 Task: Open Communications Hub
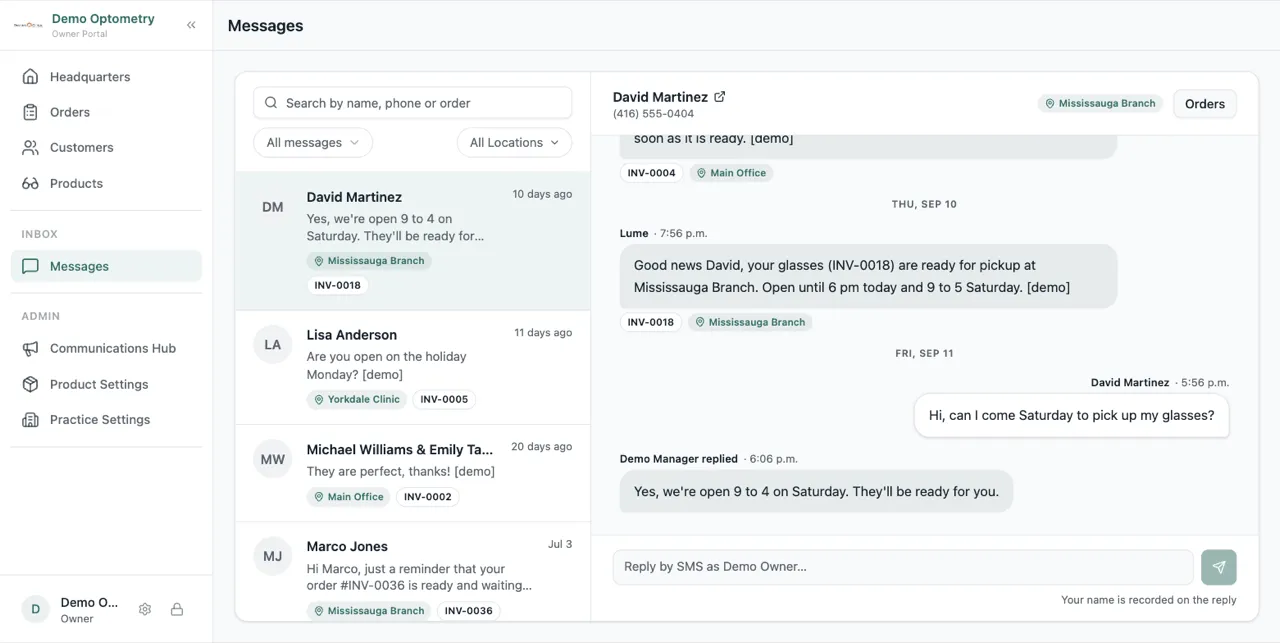pos(106,348)
